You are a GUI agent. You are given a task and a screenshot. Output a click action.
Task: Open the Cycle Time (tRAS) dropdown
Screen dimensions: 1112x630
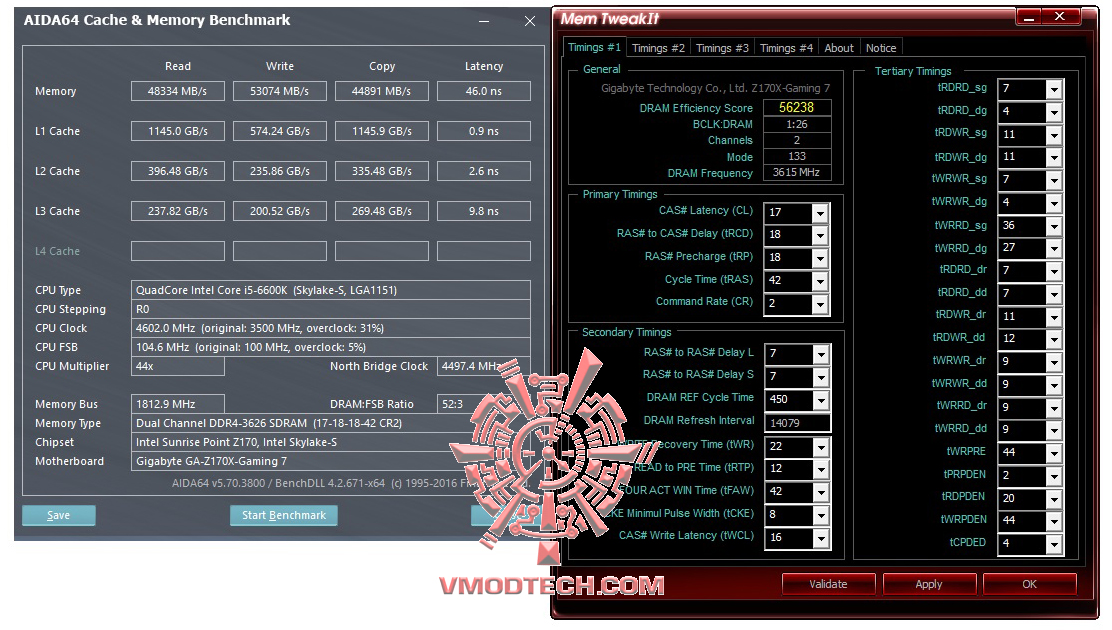click(x=820, y=282)
